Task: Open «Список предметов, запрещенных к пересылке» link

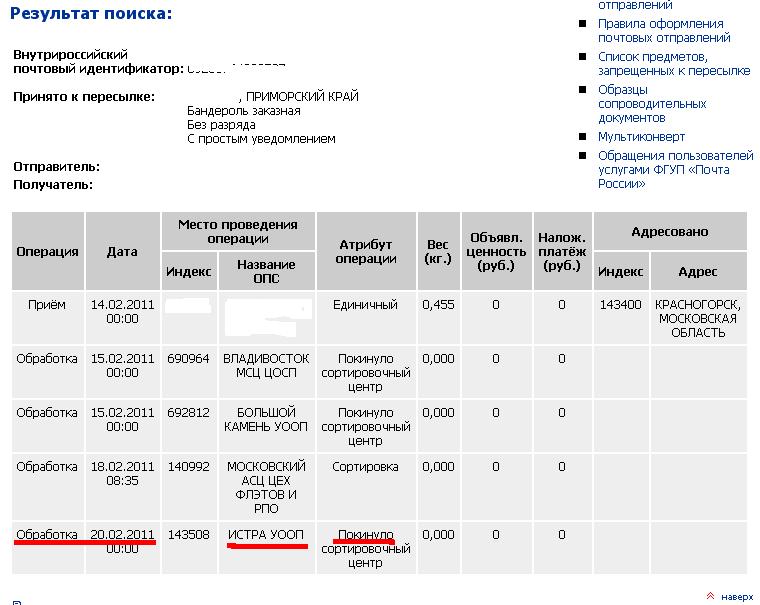Action: coord(673,64)
